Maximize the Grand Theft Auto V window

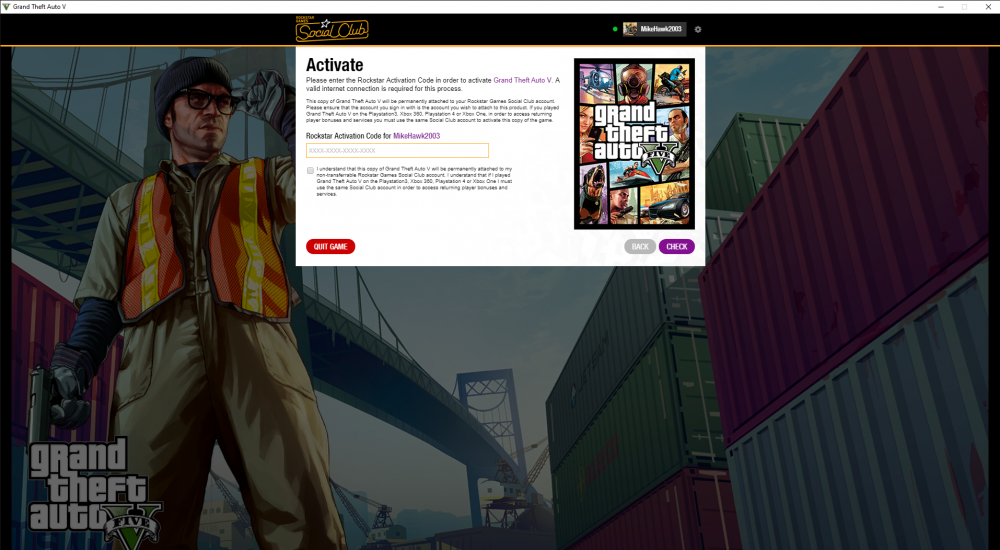click(964, 6)
